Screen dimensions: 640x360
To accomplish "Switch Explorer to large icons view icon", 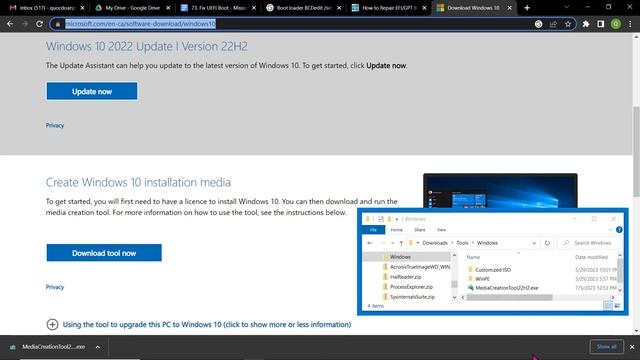I will tap(618, 306).
